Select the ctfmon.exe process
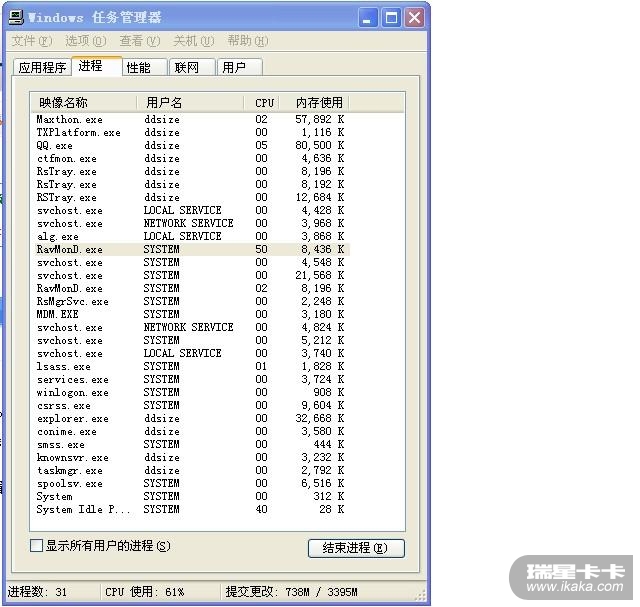 tap(193, 158)
